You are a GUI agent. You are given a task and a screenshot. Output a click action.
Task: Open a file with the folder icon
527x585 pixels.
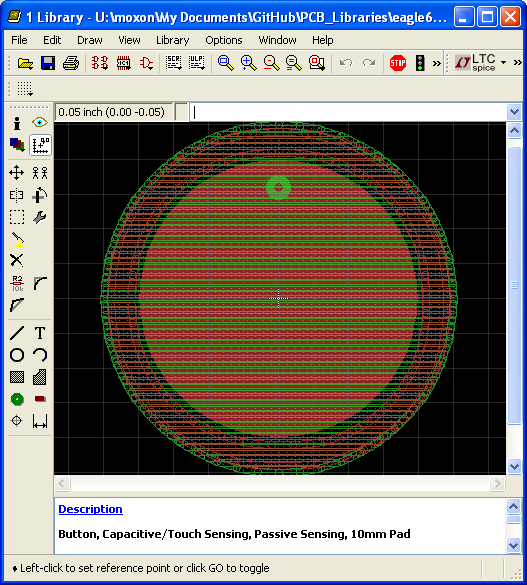click(x=25, y=63)
